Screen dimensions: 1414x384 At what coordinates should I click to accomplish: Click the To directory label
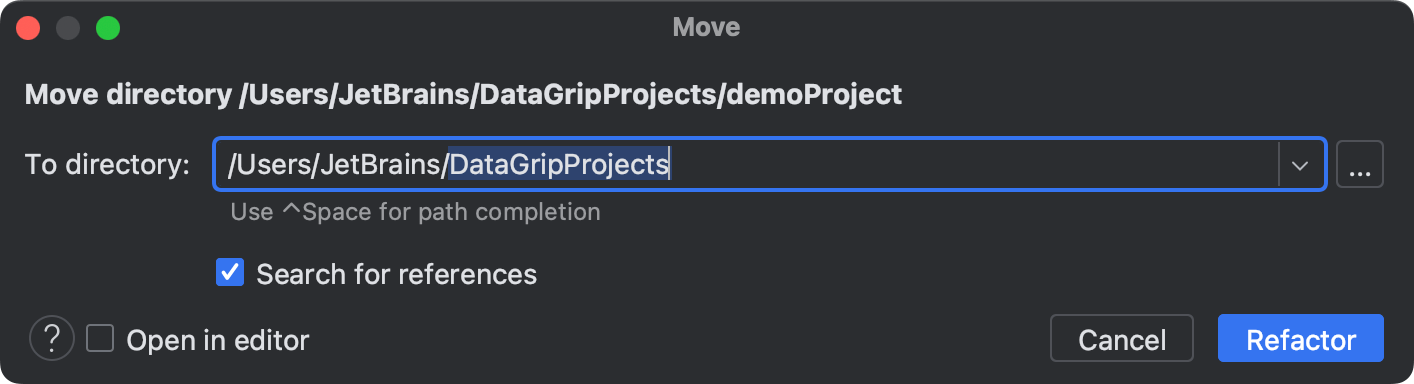(107, 165)
